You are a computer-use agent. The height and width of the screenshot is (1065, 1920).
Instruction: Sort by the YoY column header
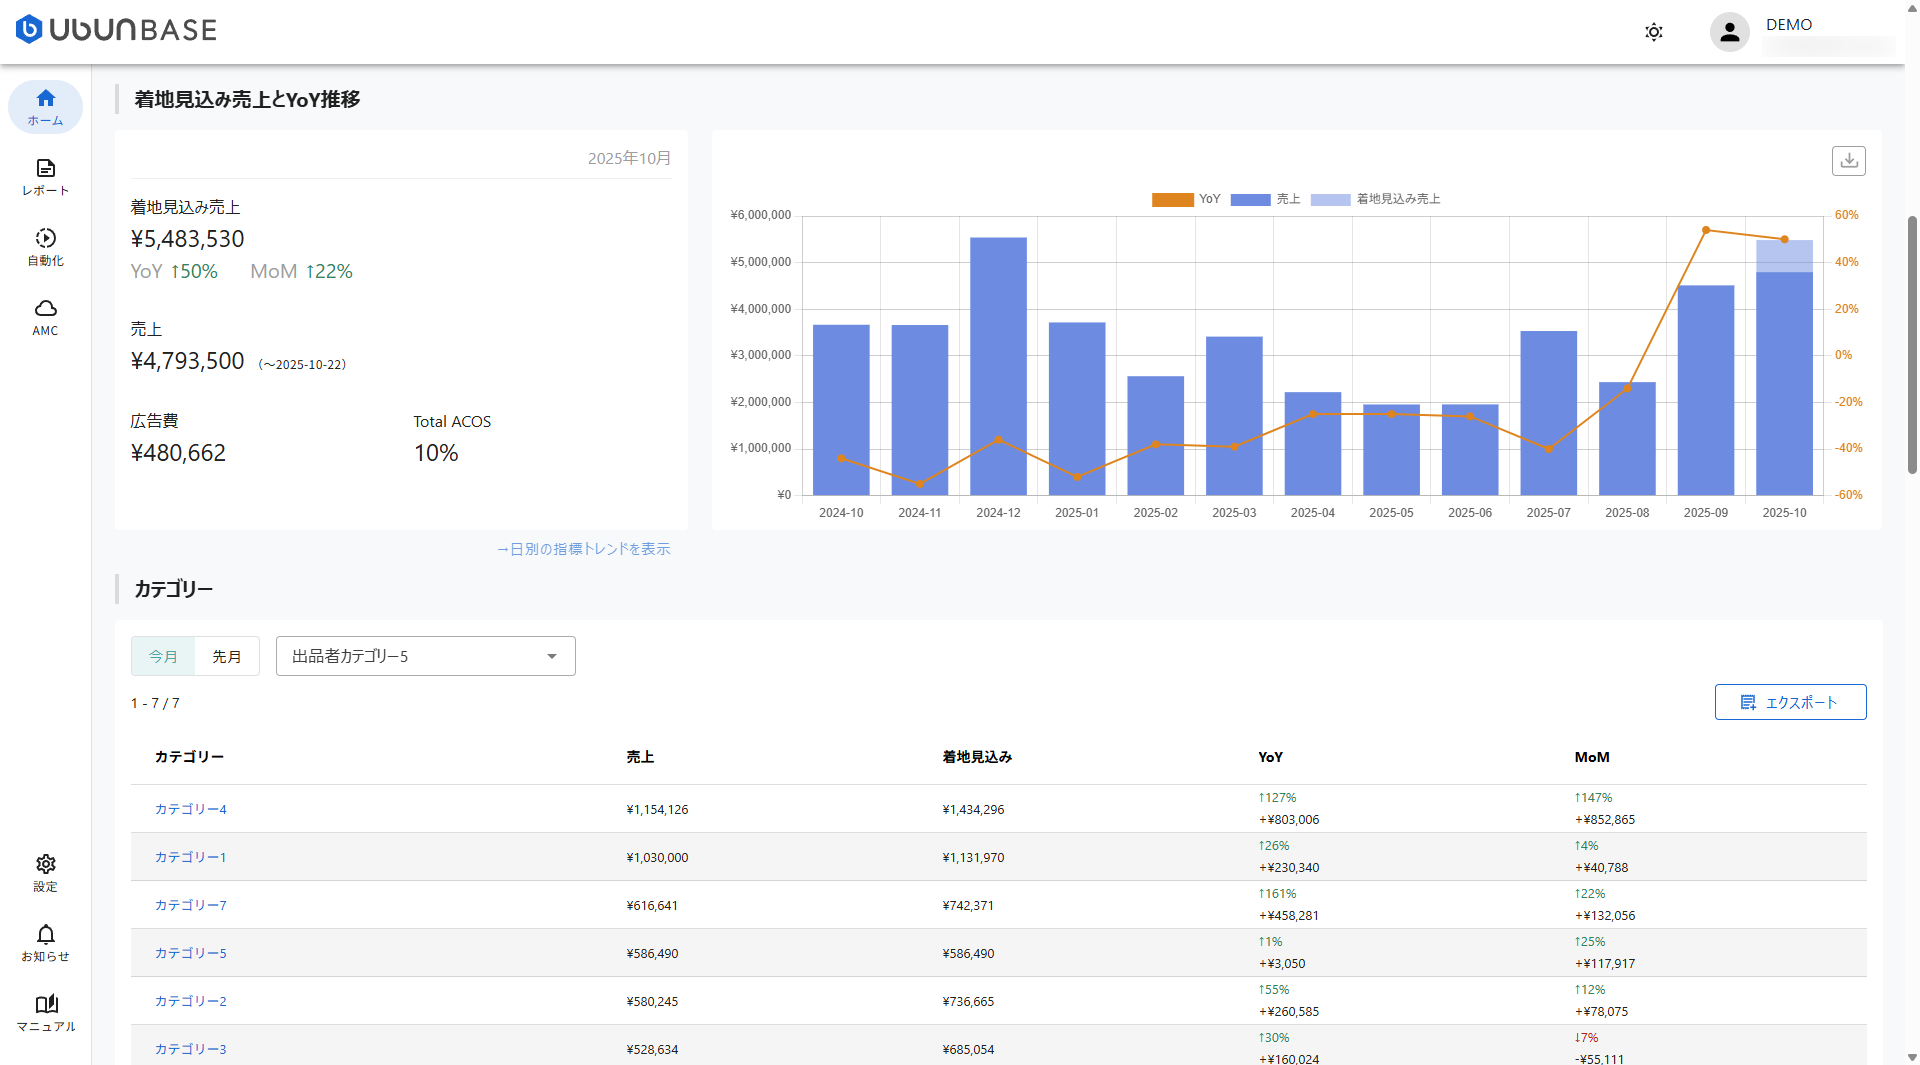[x=1270, y=757]
